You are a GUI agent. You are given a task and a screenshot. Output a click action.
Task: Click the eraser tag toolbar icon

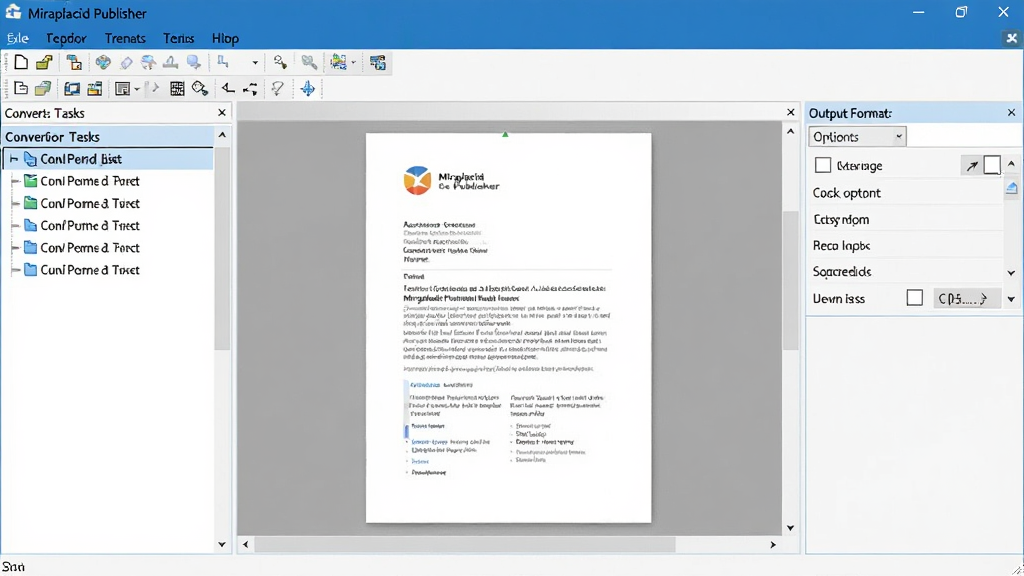pos(126,62)
